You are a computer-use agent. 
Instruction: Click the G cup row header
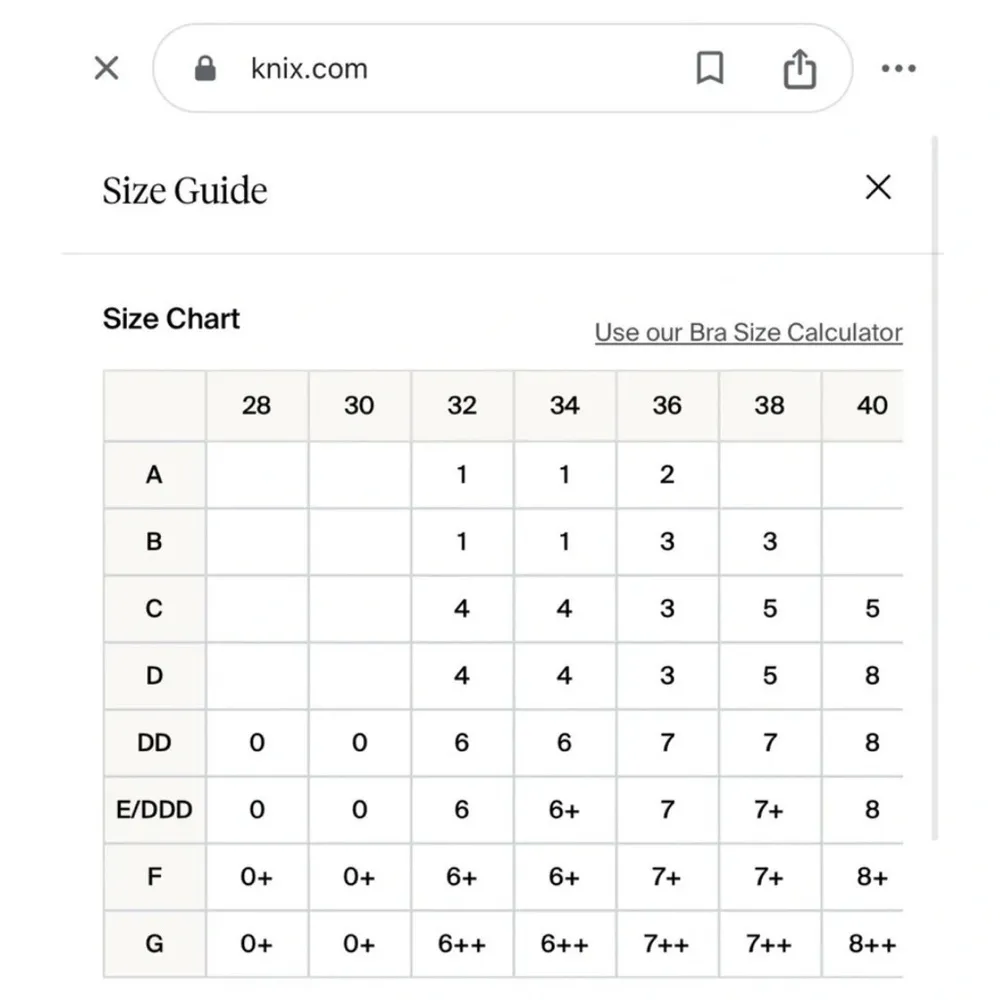click(154, 943)
